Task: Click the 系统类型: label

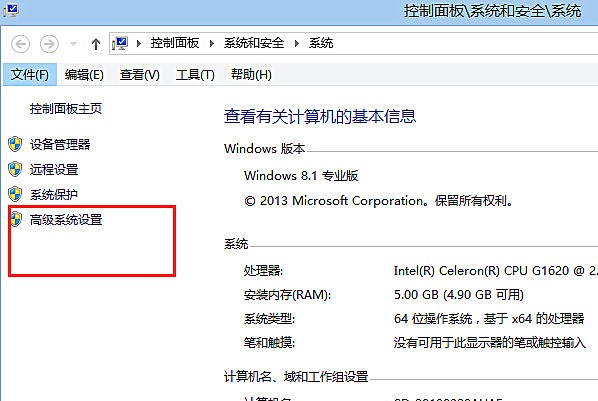Action: coord(269,319)
